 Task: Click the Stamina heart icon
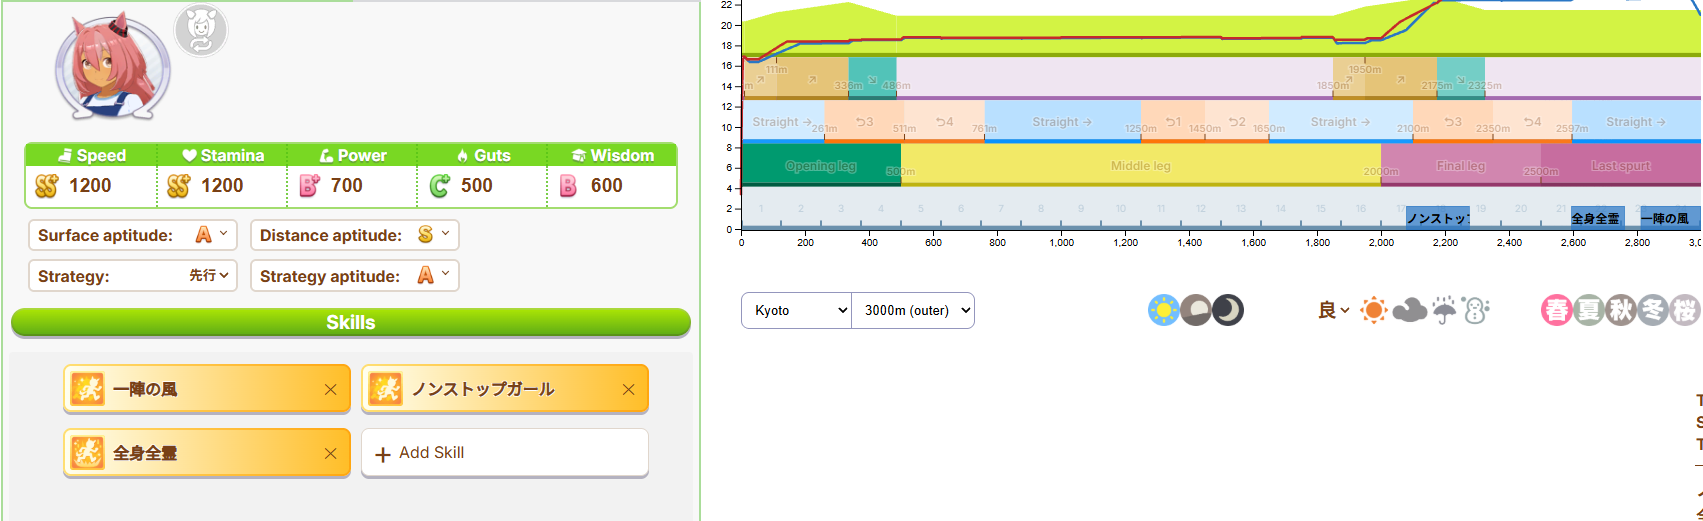pyautogui.click(x=189, y=155)
